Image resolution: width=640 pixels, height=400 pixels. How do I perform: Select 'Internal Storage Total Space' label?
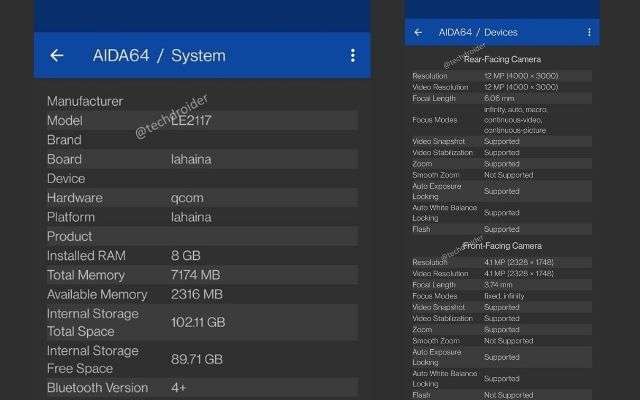93,322
